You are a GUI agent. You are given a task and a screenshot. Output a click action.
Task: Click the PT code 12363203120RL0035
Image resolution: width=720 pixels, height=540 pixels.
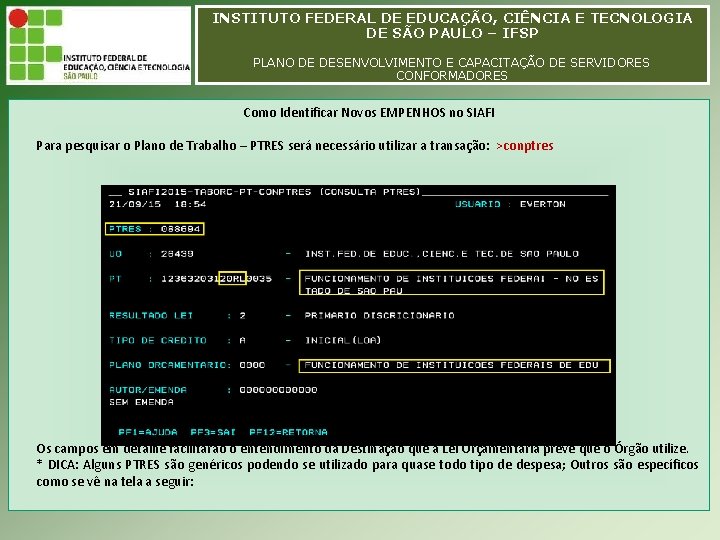pos(216,279)
